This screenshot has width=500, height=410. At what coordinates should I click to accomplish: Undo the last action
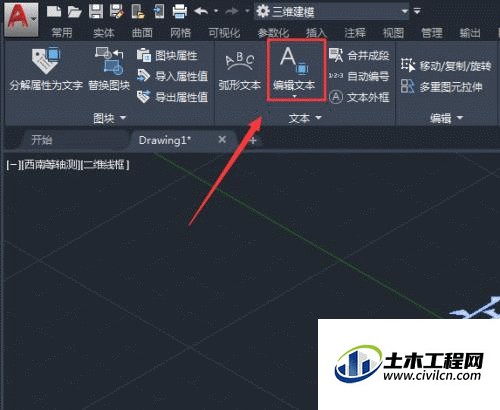point(201,11)
